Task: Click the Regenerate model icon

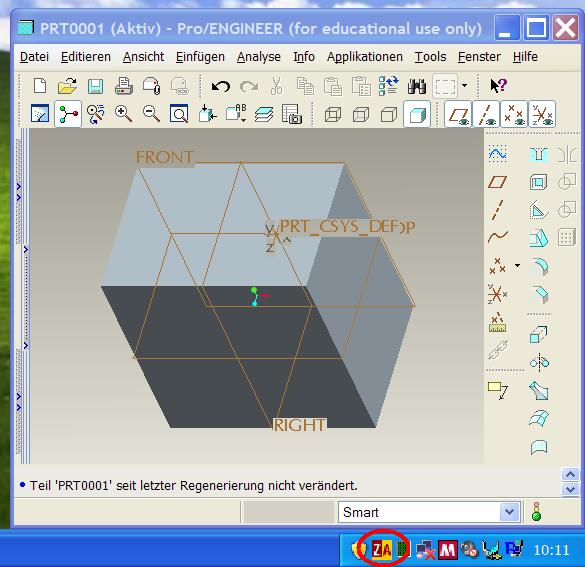Action: click(389, 86)
